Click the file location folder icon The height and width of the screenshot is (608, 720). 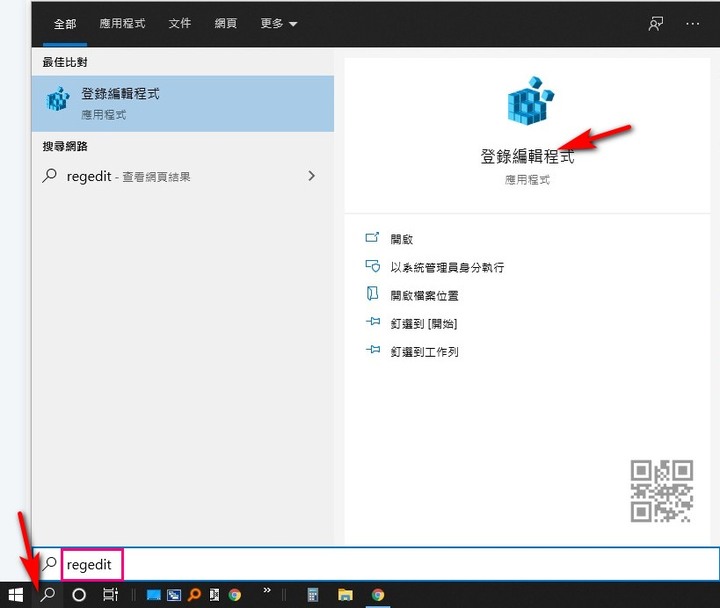point(372,293)
